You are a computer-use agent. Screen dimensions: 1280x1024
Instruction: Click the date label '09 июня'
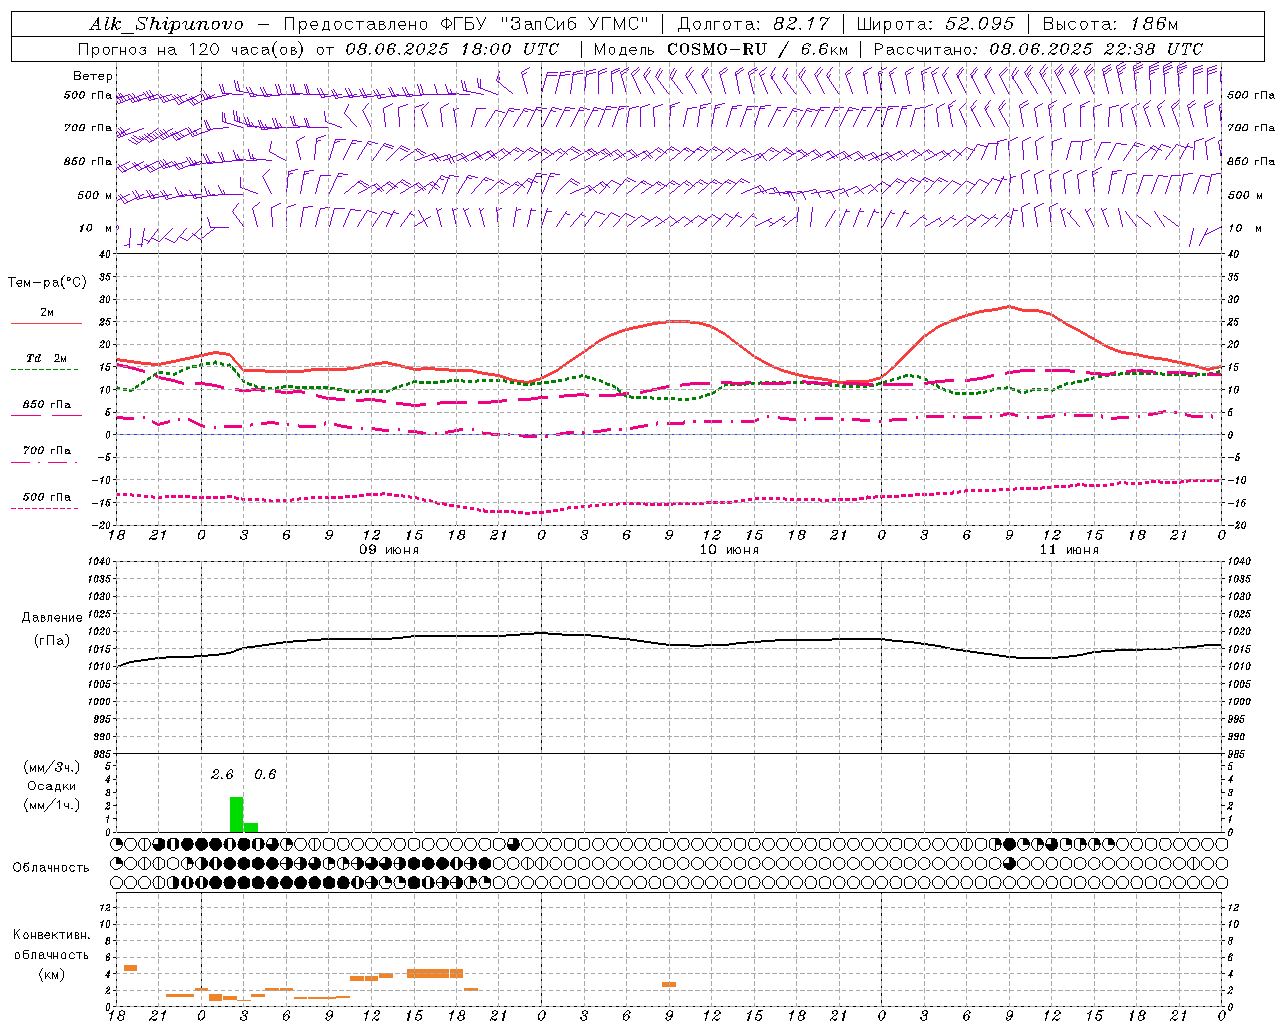[389, 550]
